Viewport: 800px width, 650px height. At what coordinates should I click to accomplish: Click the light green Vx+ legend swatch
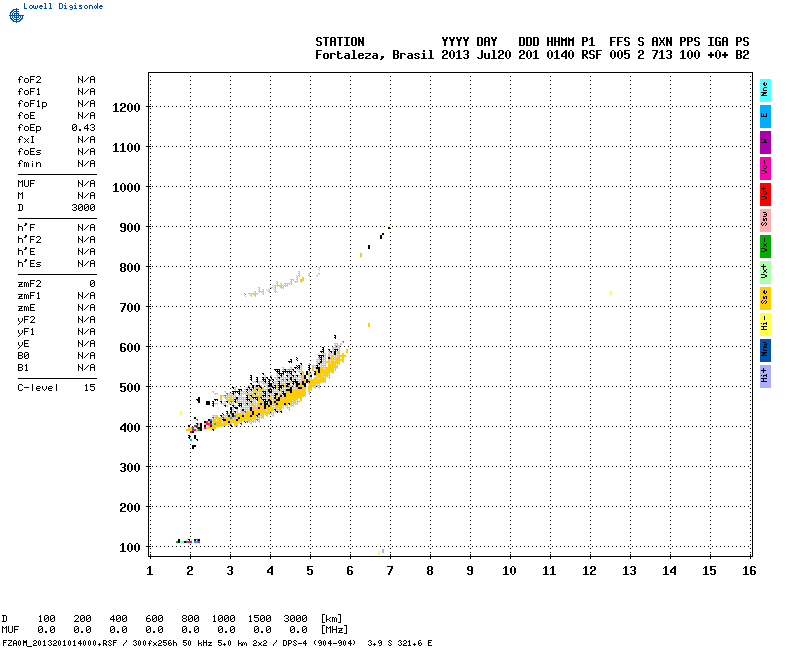click(x=765, y=271)
